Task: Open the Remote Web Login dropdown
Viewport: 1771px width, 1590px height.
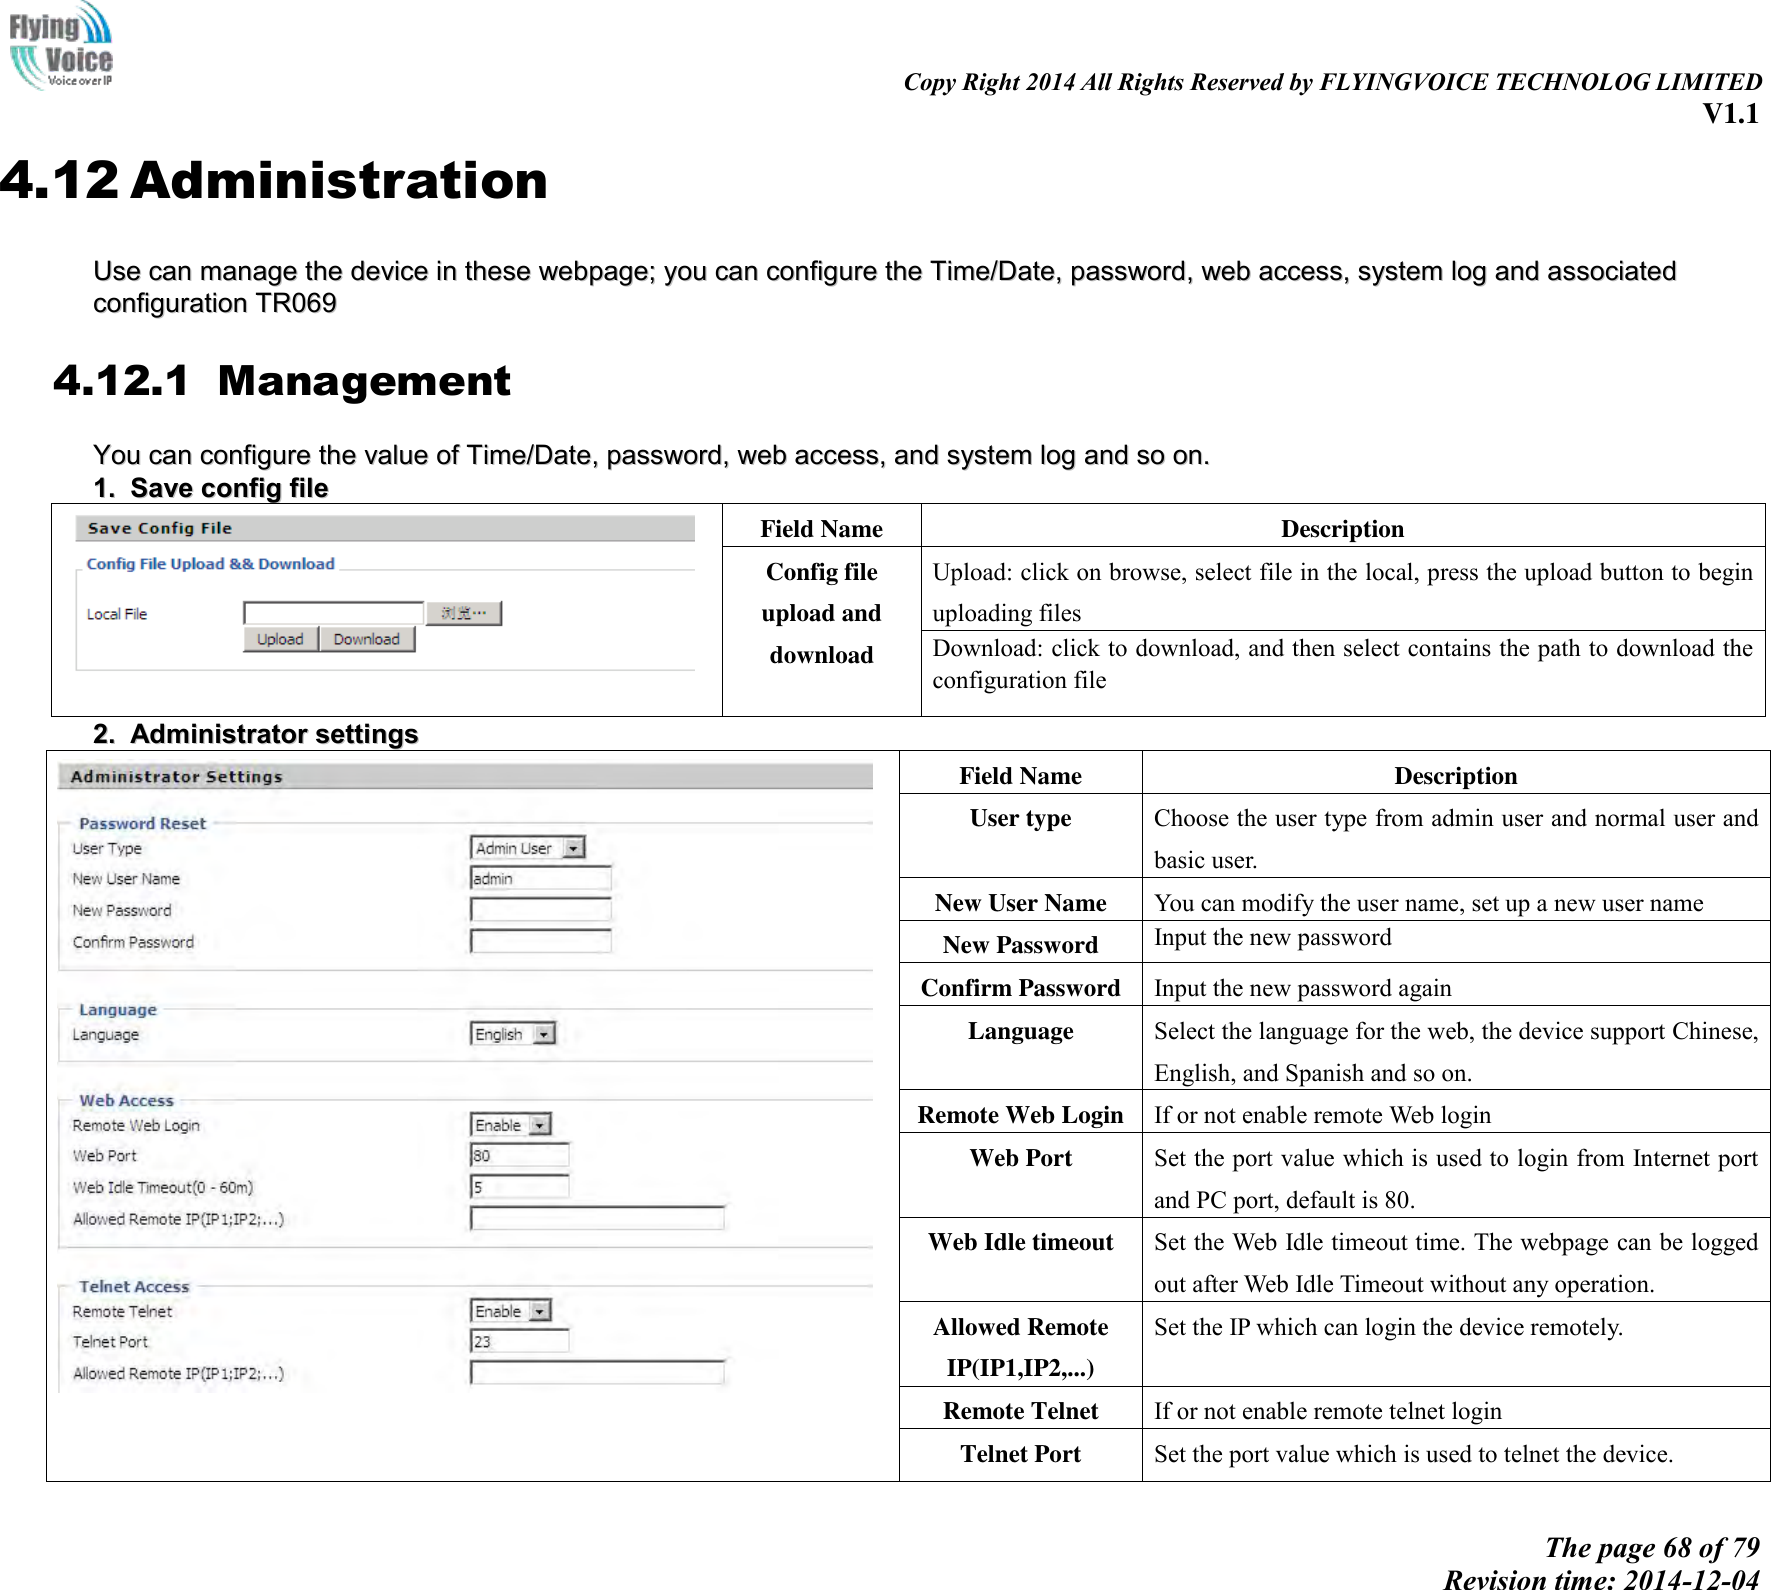Action: click(x=511, y=1125)
